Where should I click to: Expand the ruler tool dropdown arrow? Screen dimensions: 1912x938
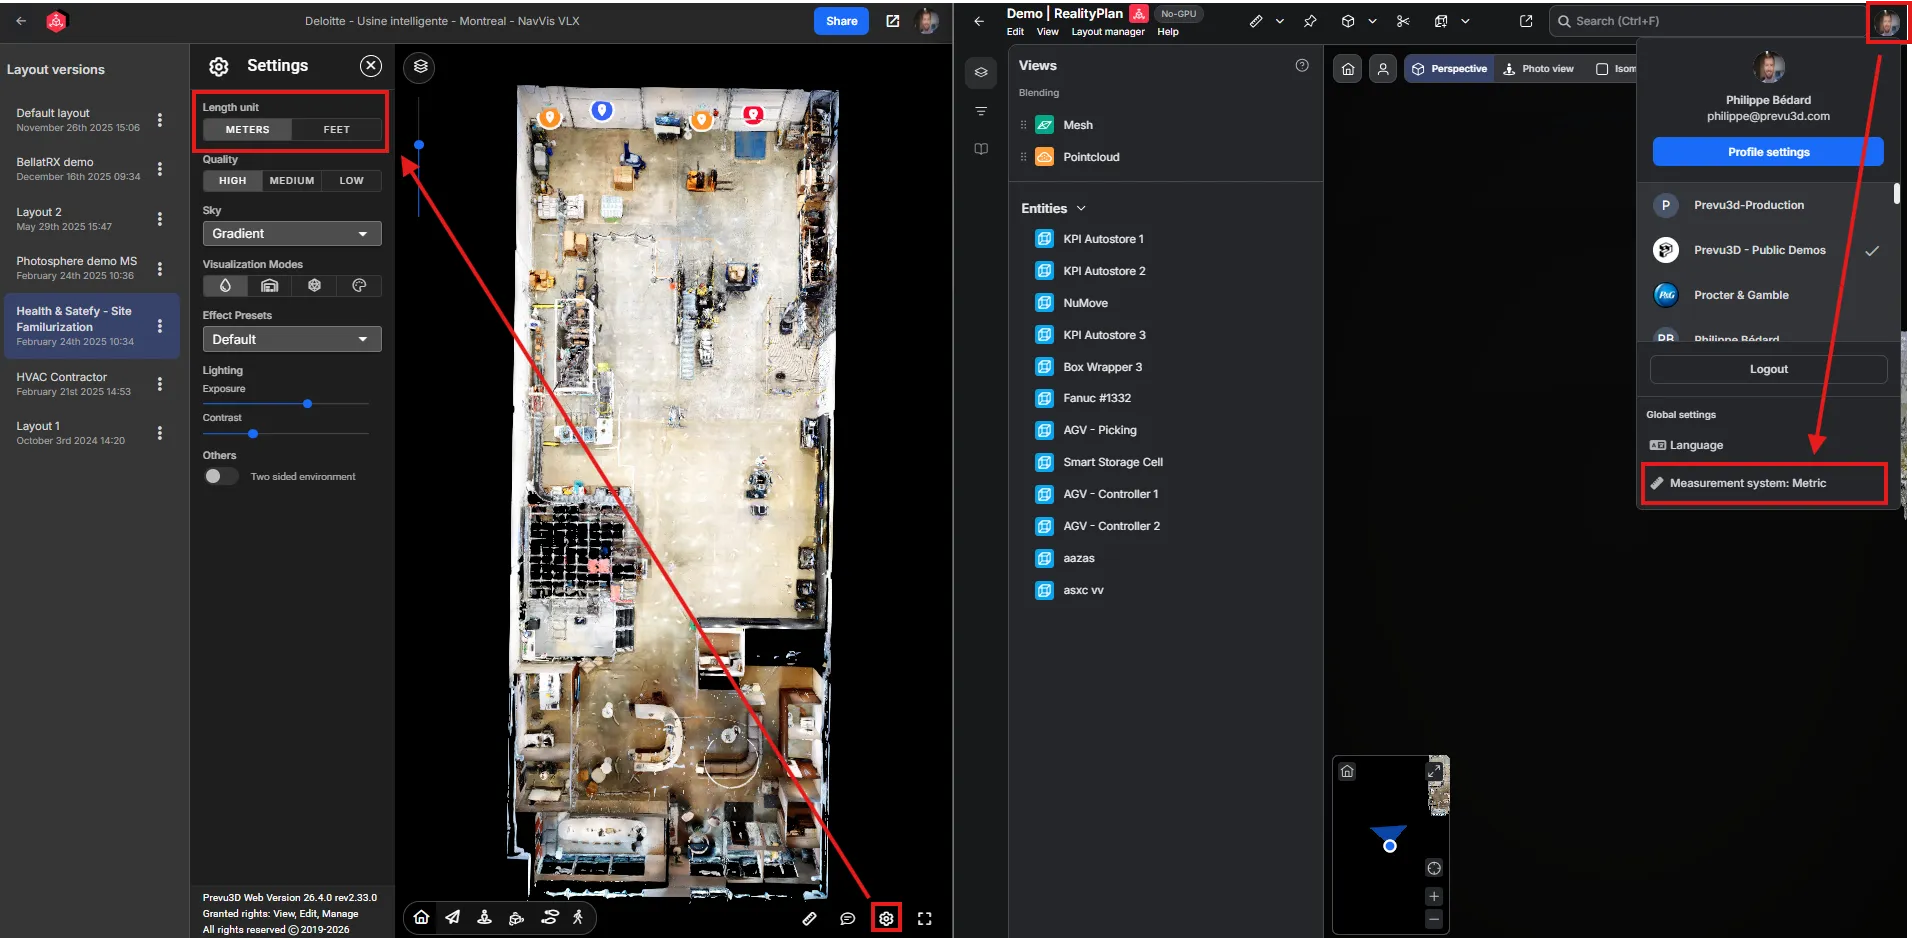[1280, 21]
